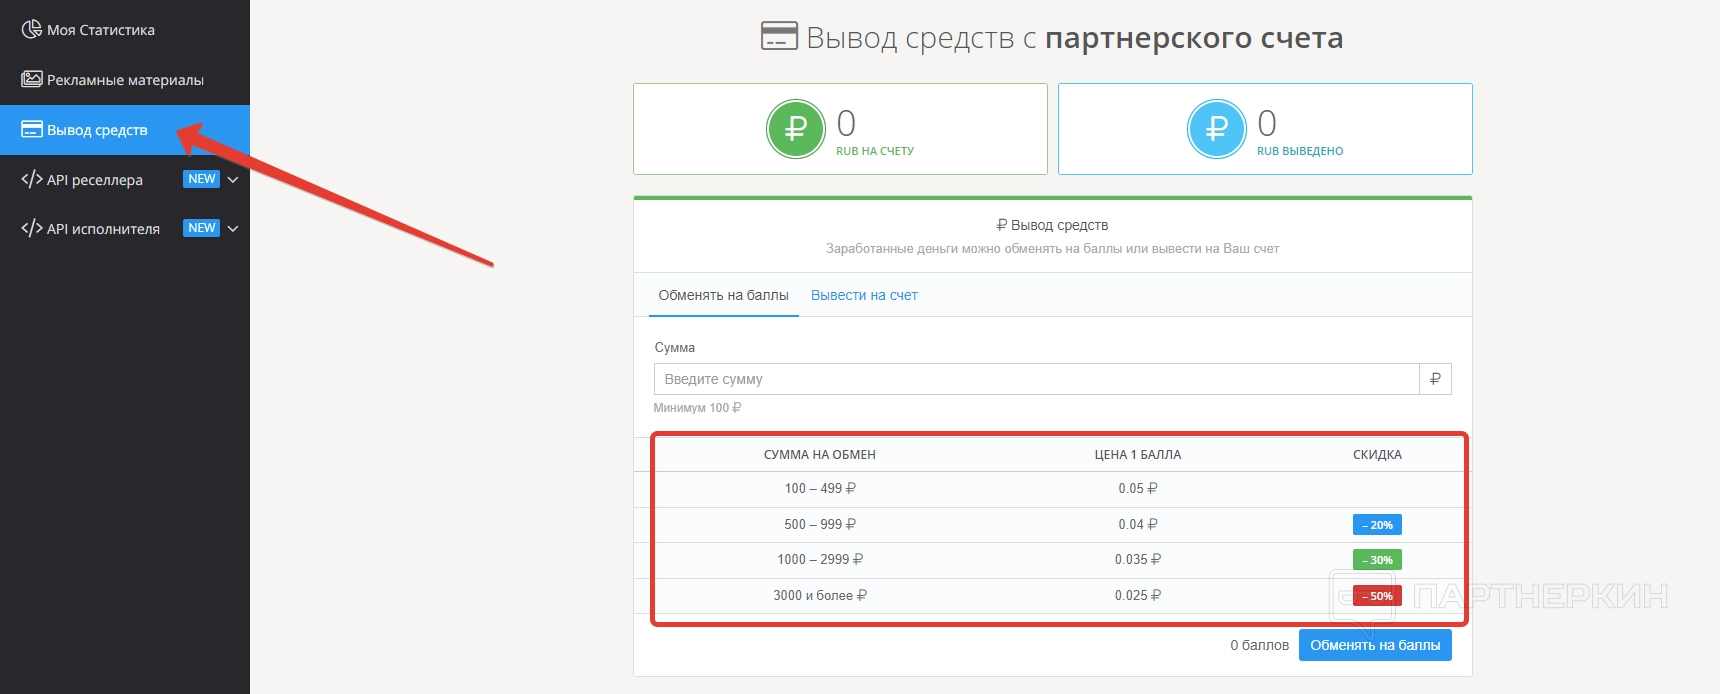Click the 0 баллов total text
This screenshot has height=694, width=1720.
pos(1259,645)
